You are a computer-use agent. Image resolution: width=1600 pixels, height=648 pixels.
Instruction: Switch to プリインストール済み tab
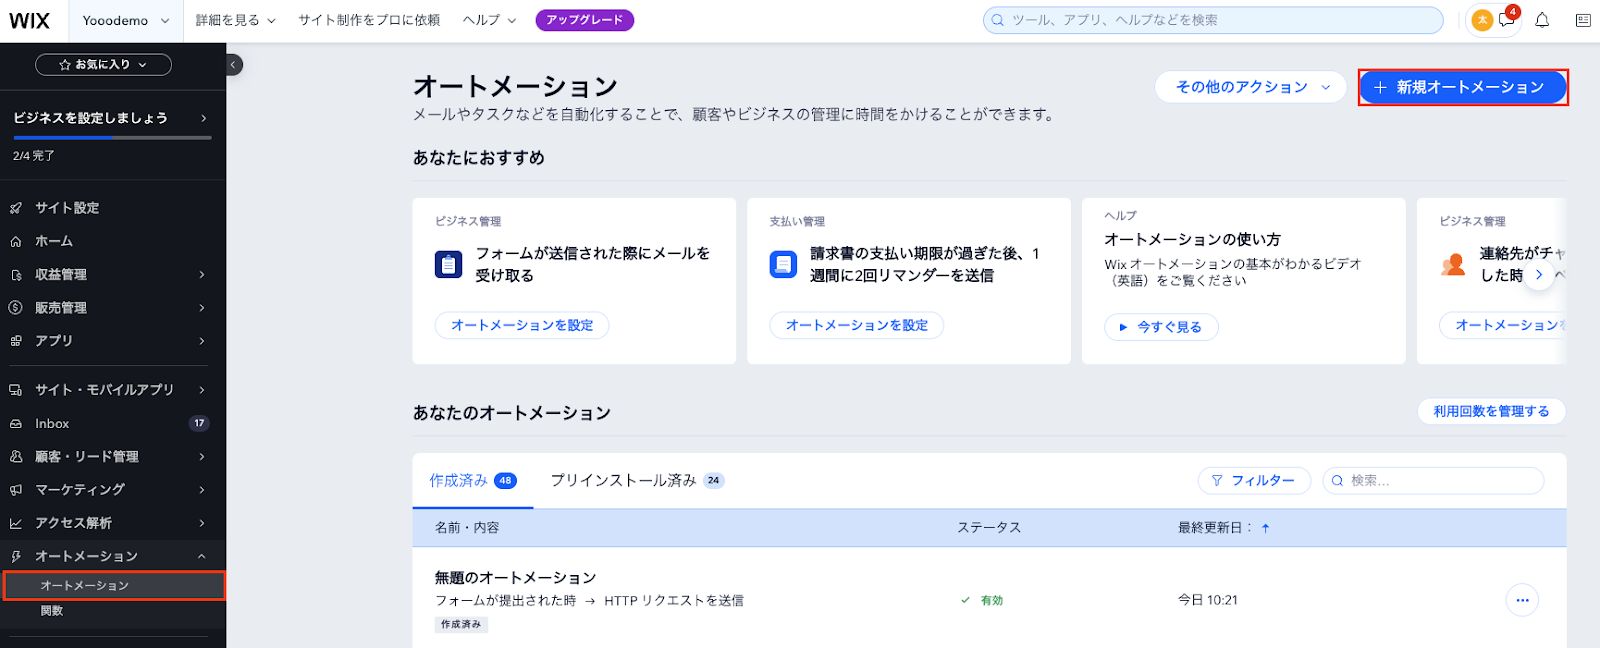point(637,481)
